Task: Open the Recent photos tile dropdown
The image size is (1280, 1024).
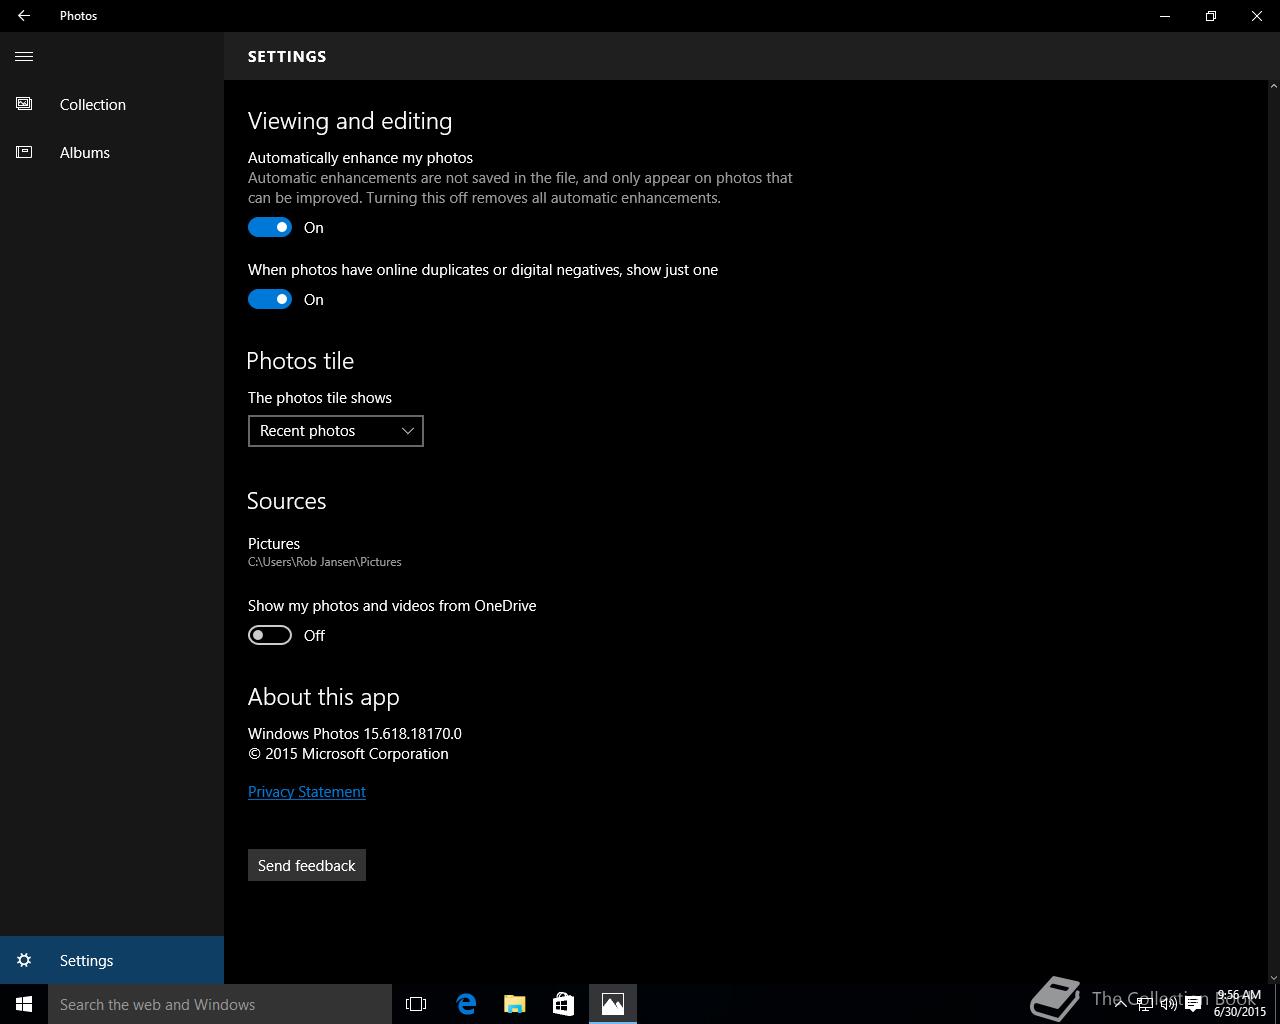Action: (336, 431)
